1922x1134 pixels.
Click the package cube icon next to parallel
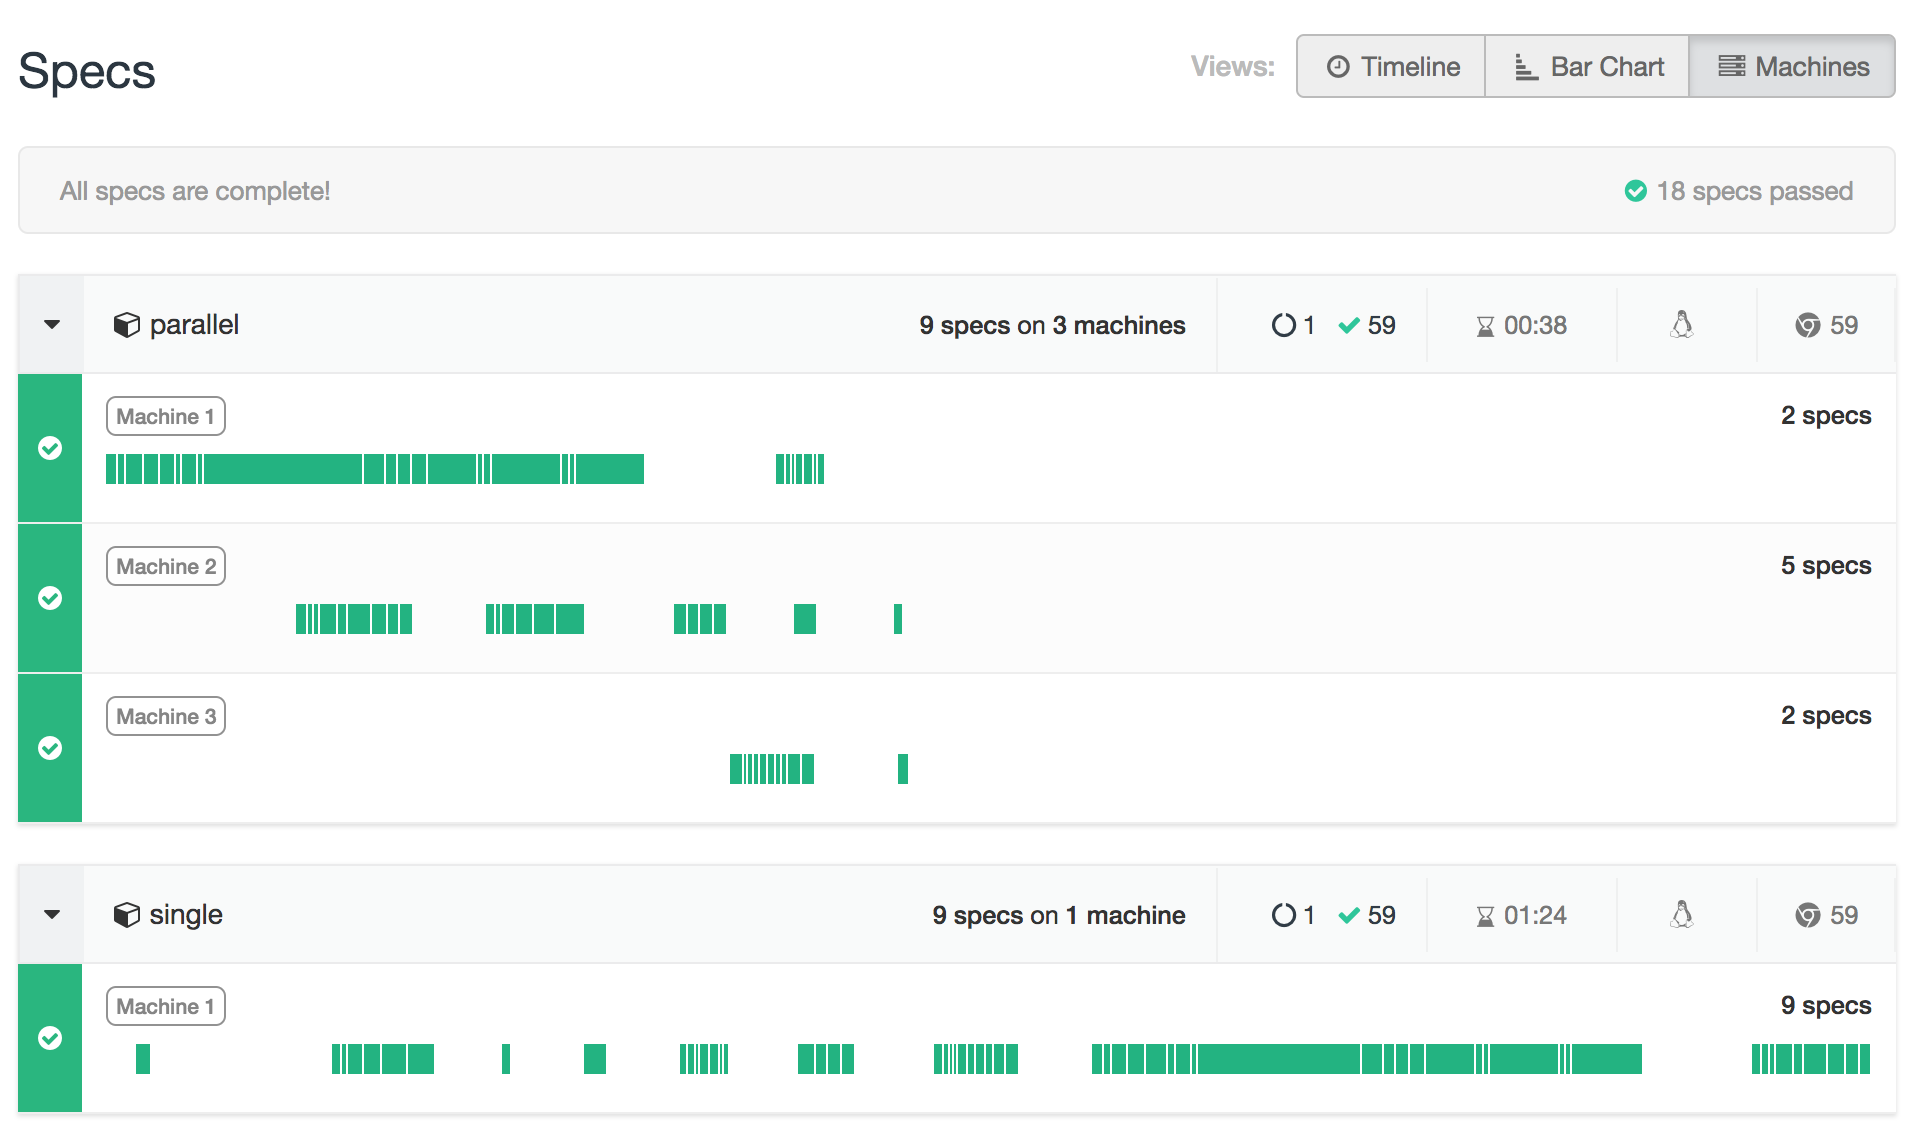(x=127, y=325)
